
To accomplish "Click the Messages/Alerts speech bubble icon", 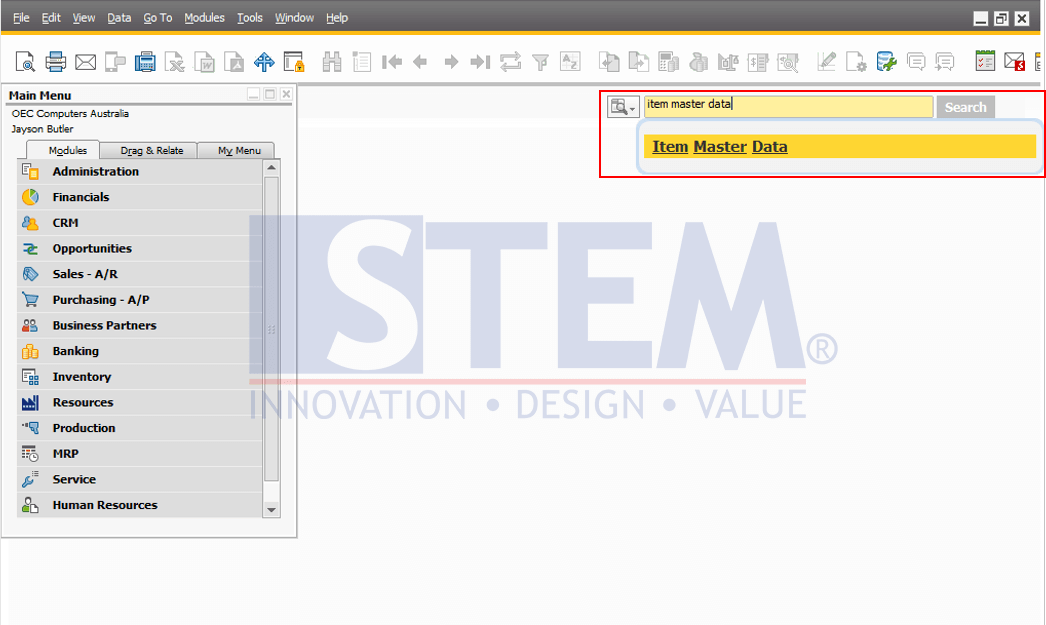I will point(916,62).
